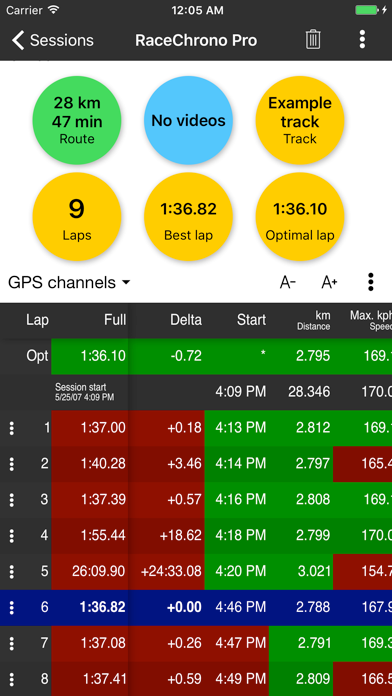Select lap 2 time 1:40.28
The height and width of the screenshot is (696, 392).
pyautogui.click(x=90, y=464)
